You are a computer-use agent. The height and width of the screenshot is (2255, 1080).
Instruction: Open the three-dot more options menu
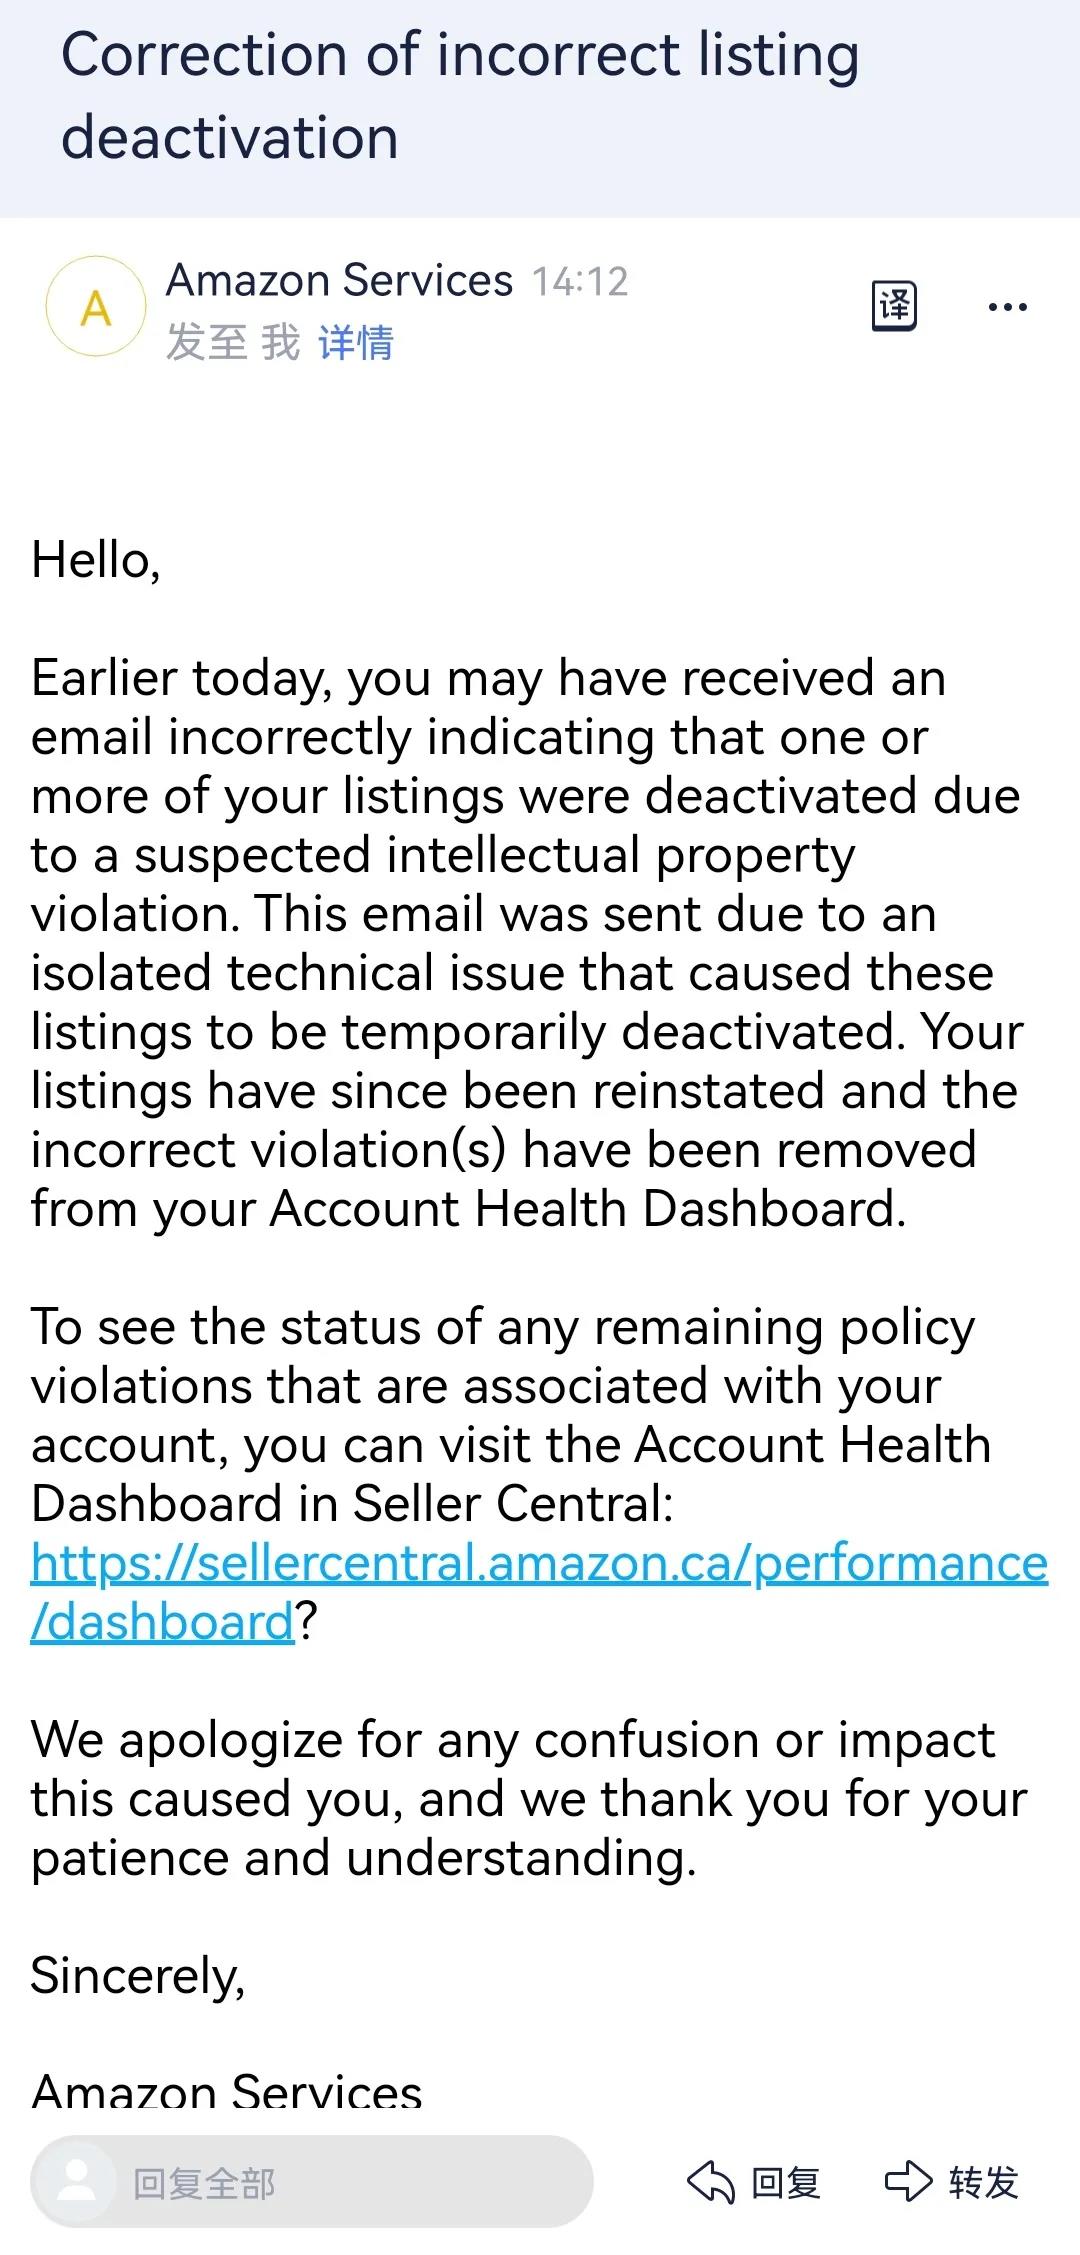(x=1007, y=307)
